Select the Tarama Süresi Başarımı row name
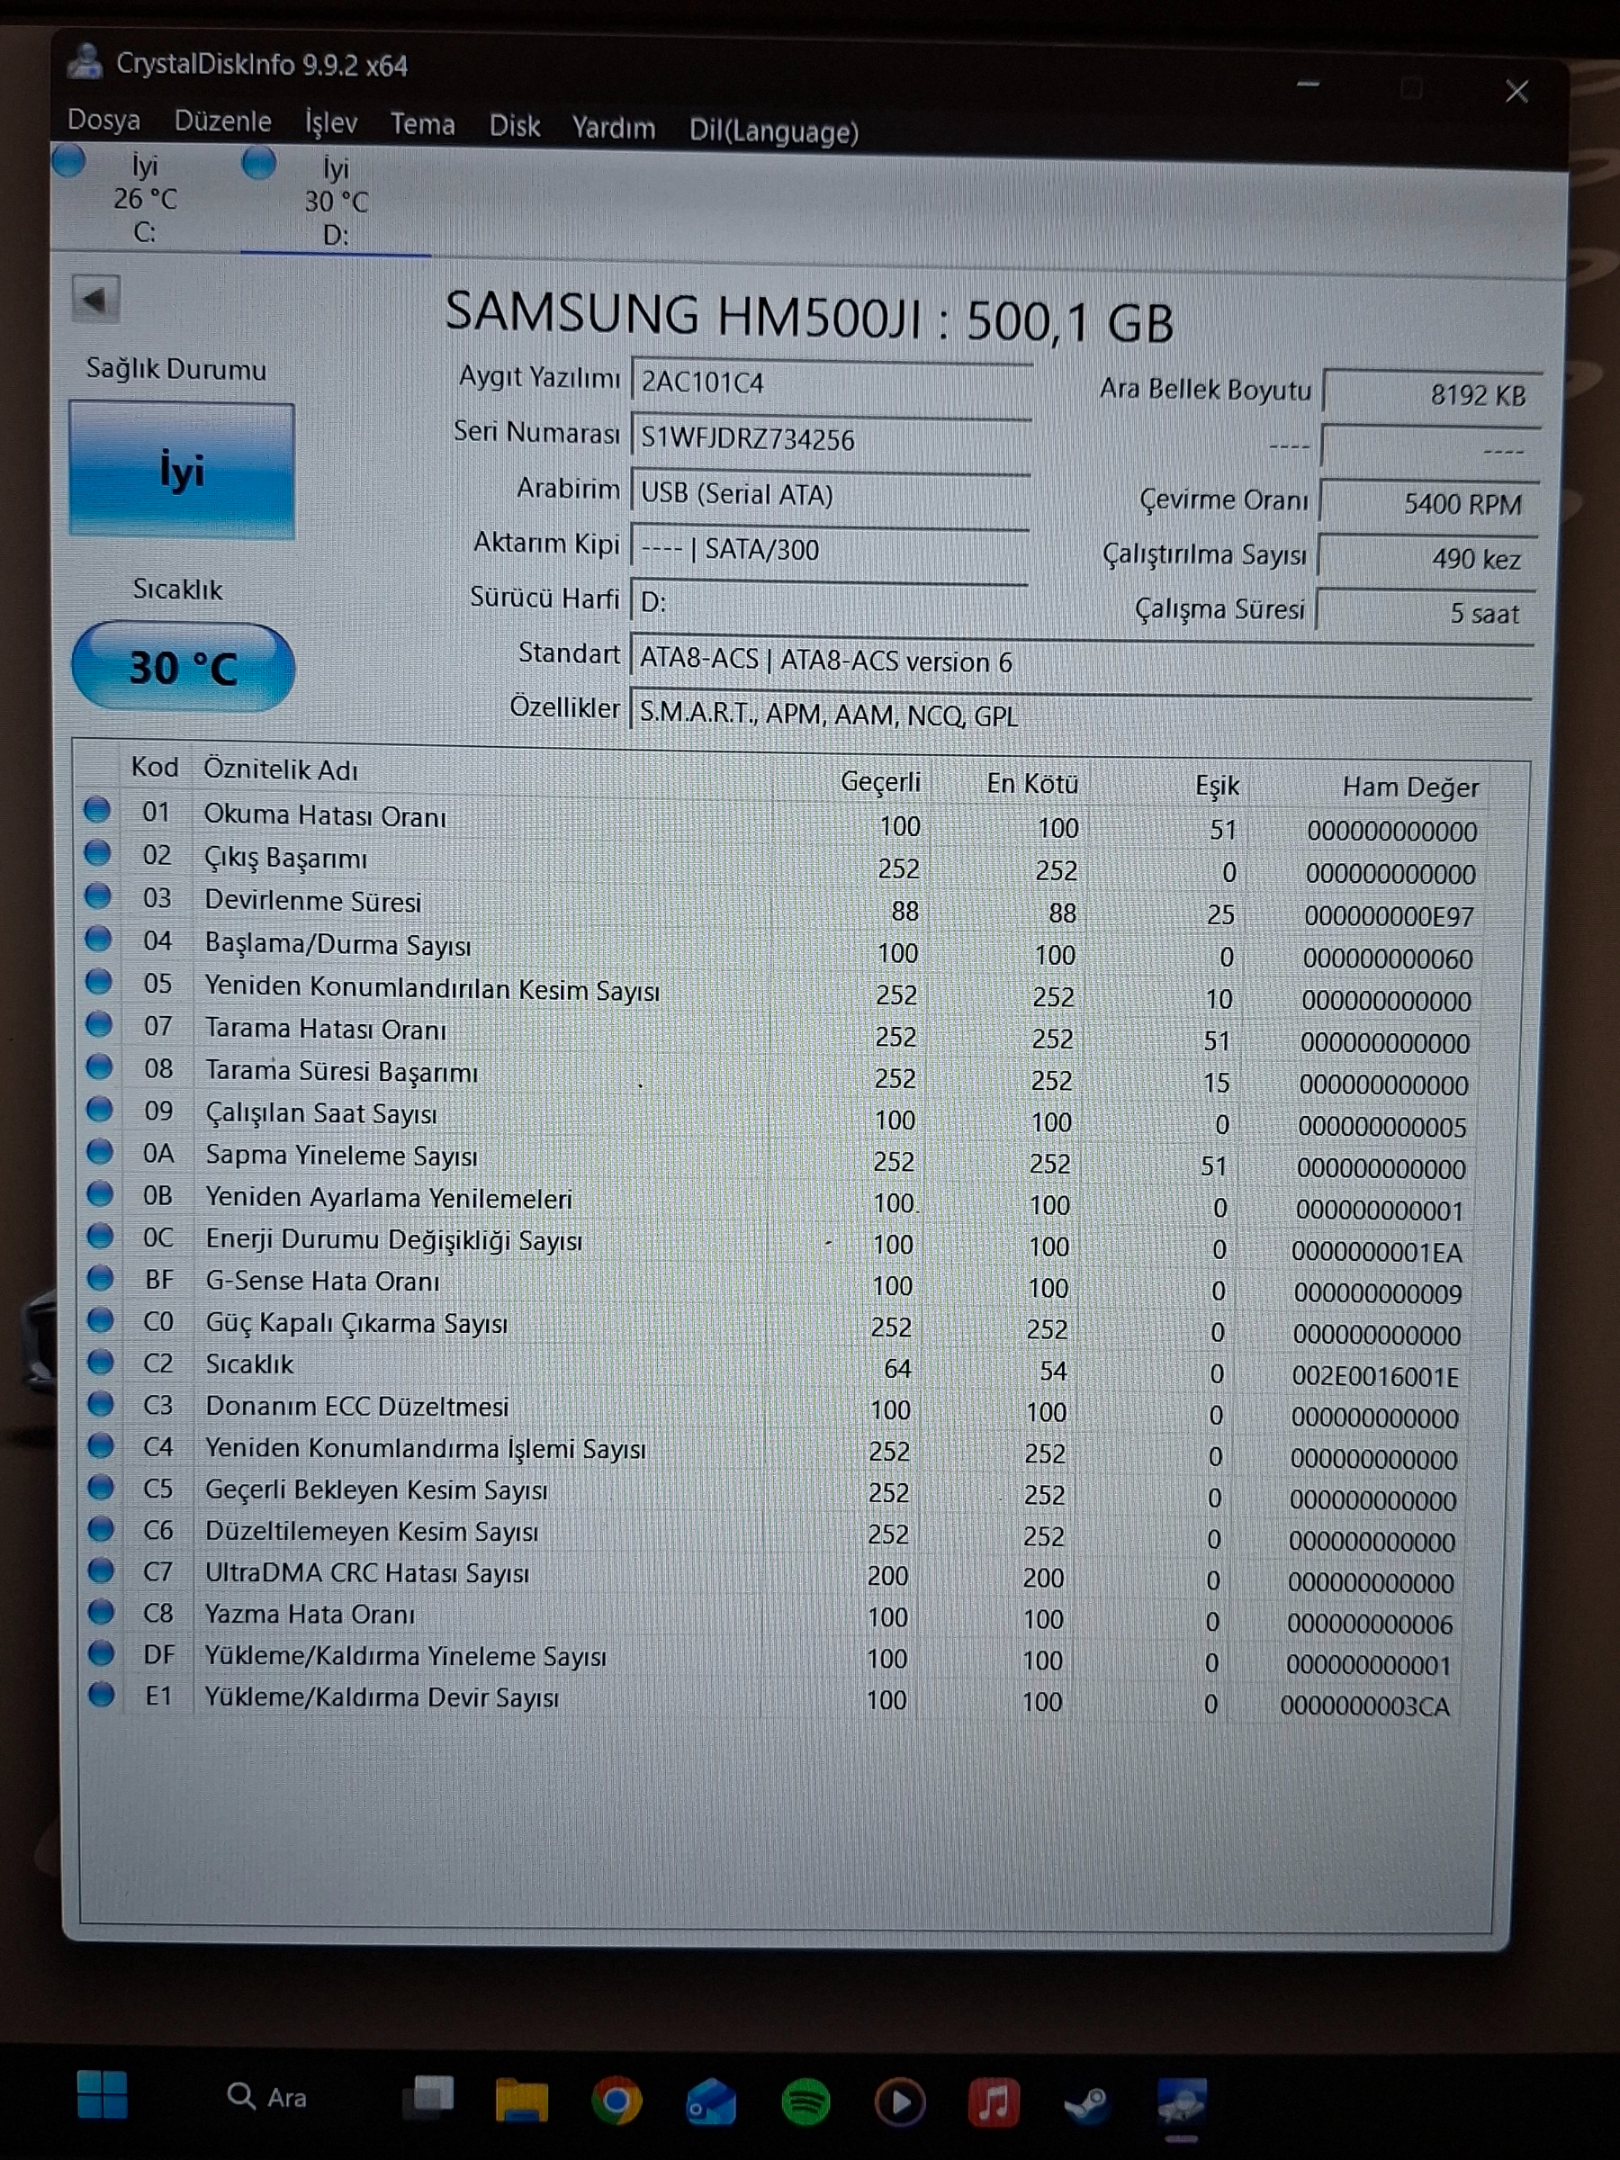1620x2160 pixels. [x=341, y=1071]
